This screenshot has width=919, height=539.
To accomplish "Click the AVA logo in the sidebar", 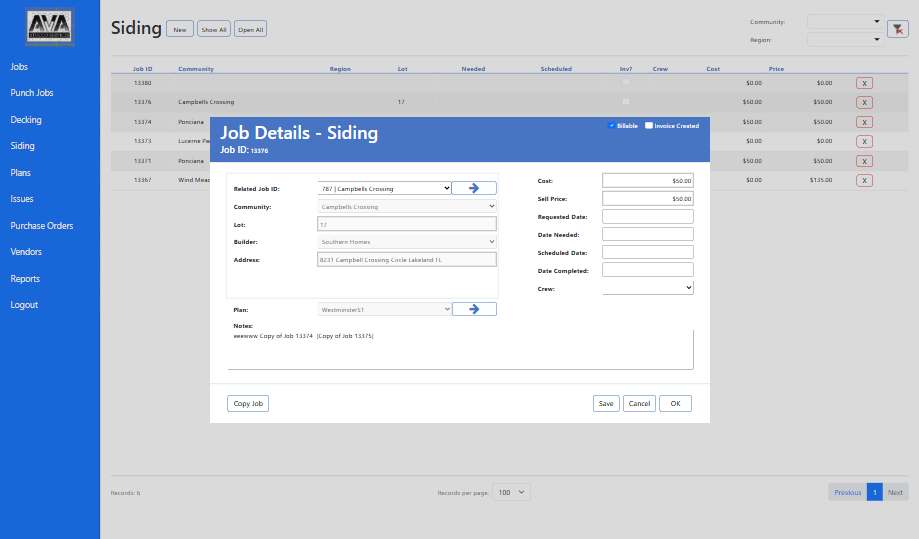I will point(50,29).
